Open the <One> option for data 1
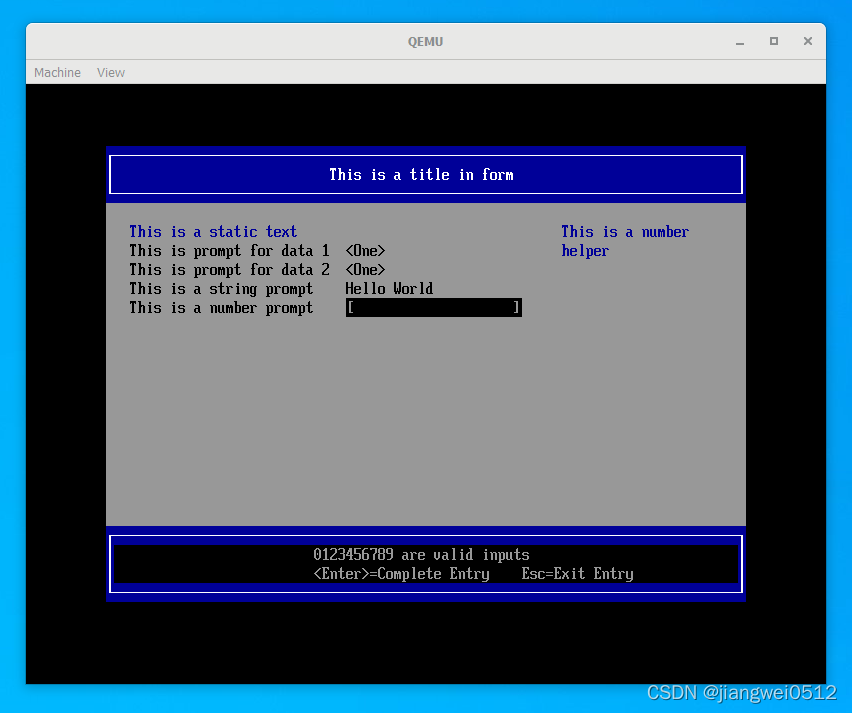This screenshot has height=713, width=852. click(365, 251)
